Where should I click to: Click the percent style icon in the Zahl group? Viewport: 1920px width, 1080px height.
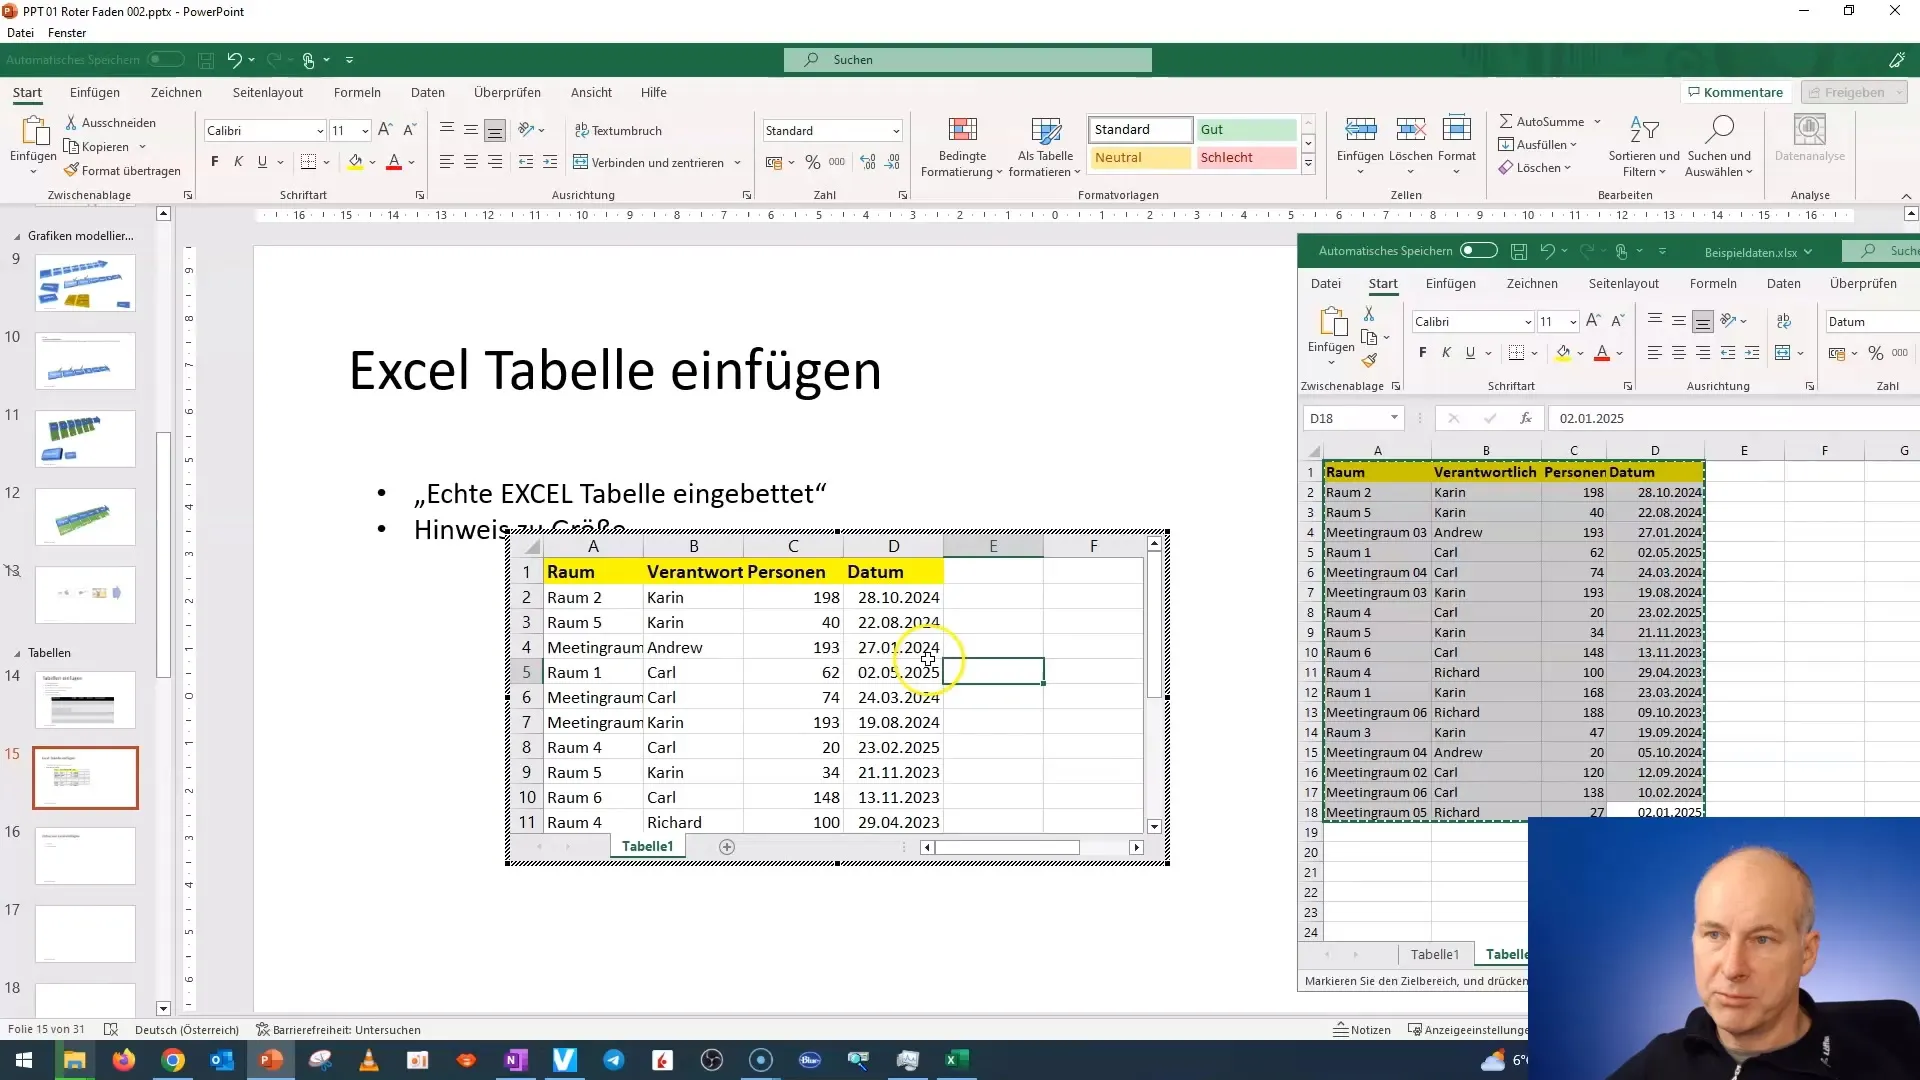click(813, 162)
